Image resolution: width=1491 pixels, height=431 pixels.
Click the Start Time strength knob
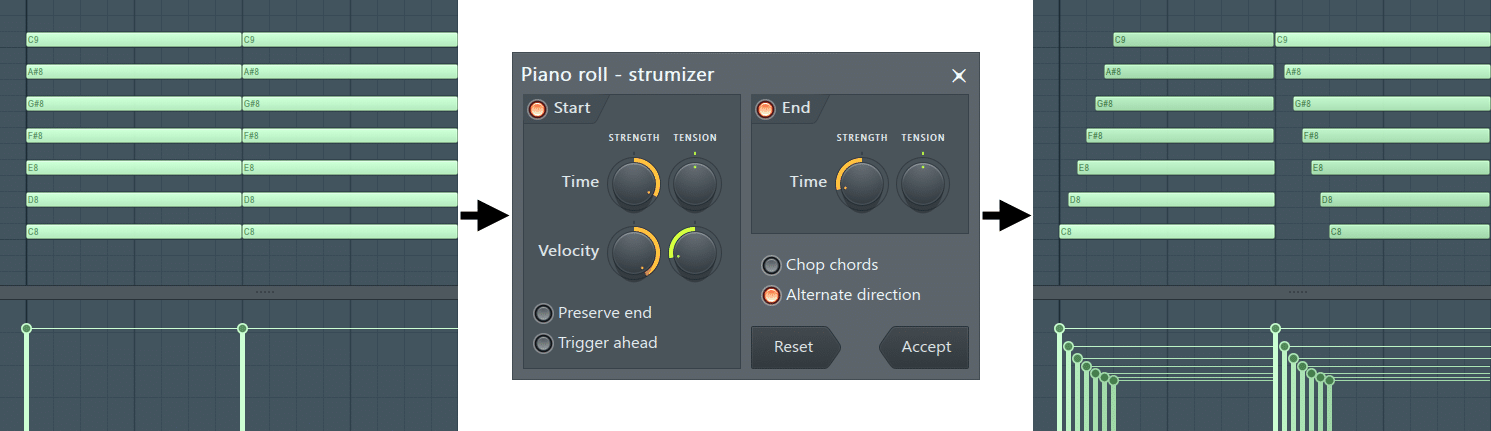click(633, 182)
